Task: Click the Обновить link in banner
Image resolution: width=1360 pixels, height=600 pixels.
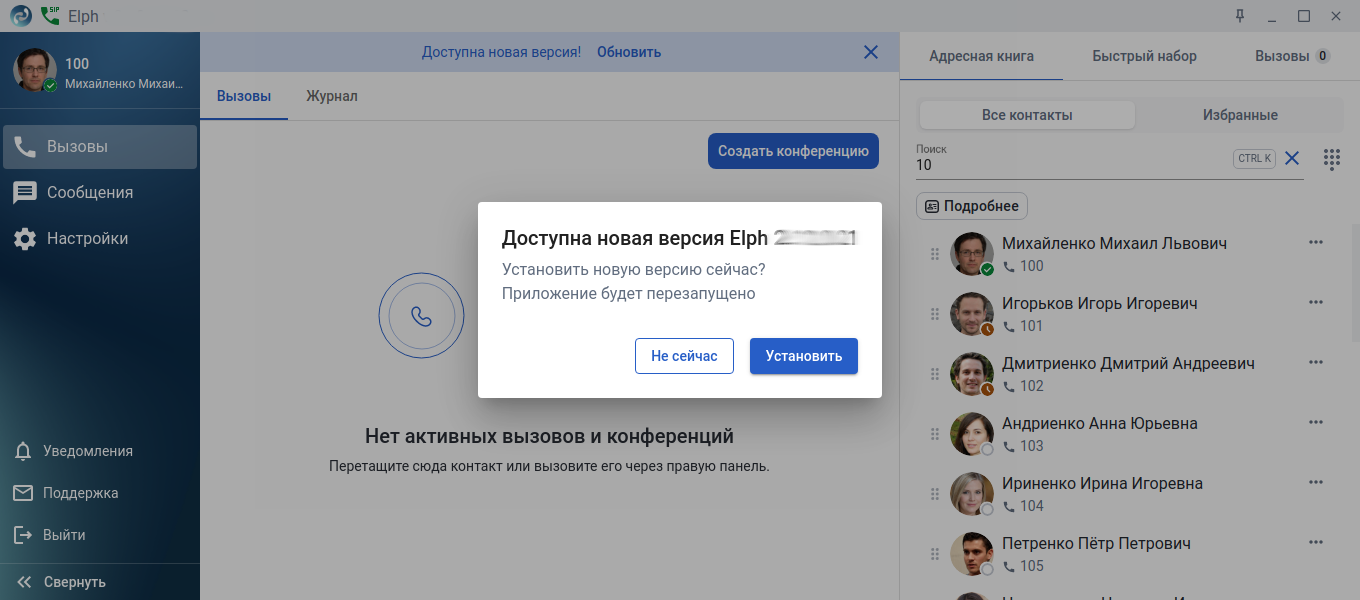Action: (629, 52)
